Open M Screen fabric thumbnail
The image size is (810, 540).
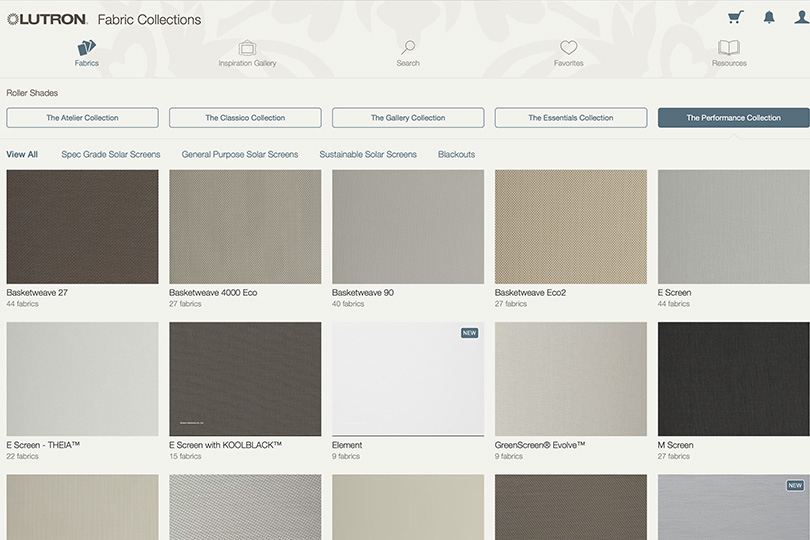(734, 379)
